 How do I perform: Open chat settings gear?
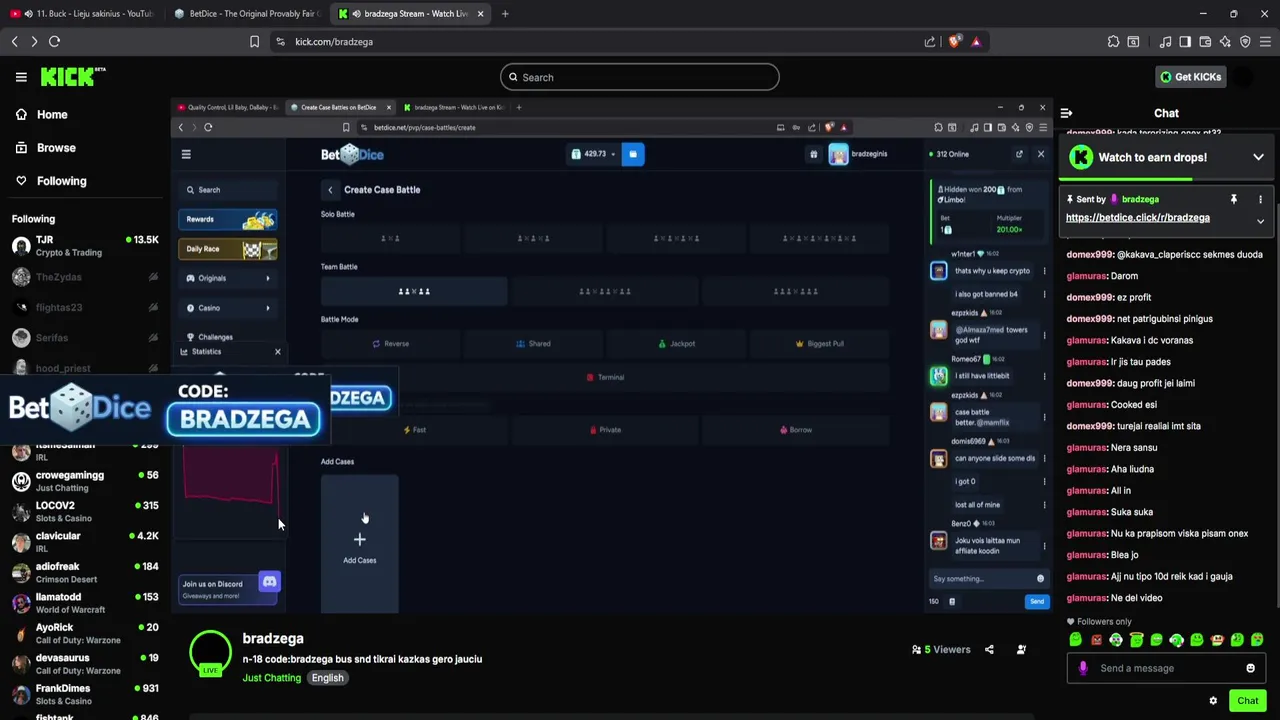click(1213, 701)
